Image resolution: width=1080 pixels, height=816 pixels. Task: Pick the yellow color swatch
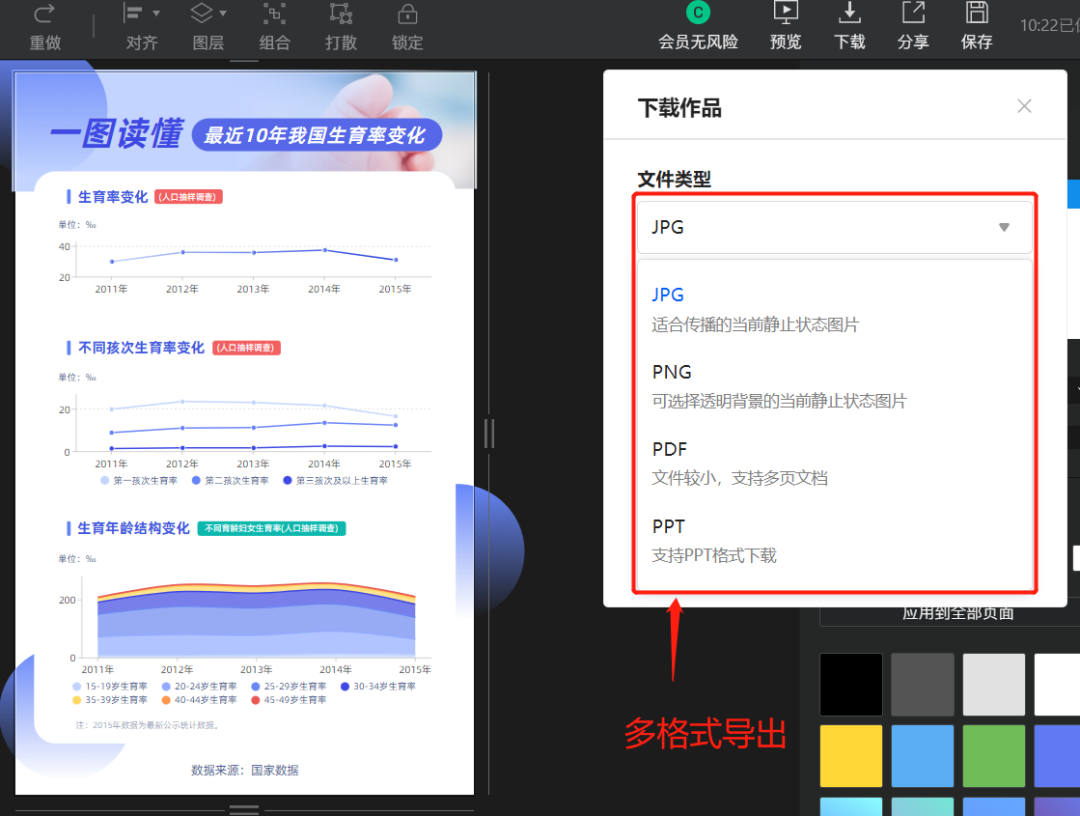(851, 755)
